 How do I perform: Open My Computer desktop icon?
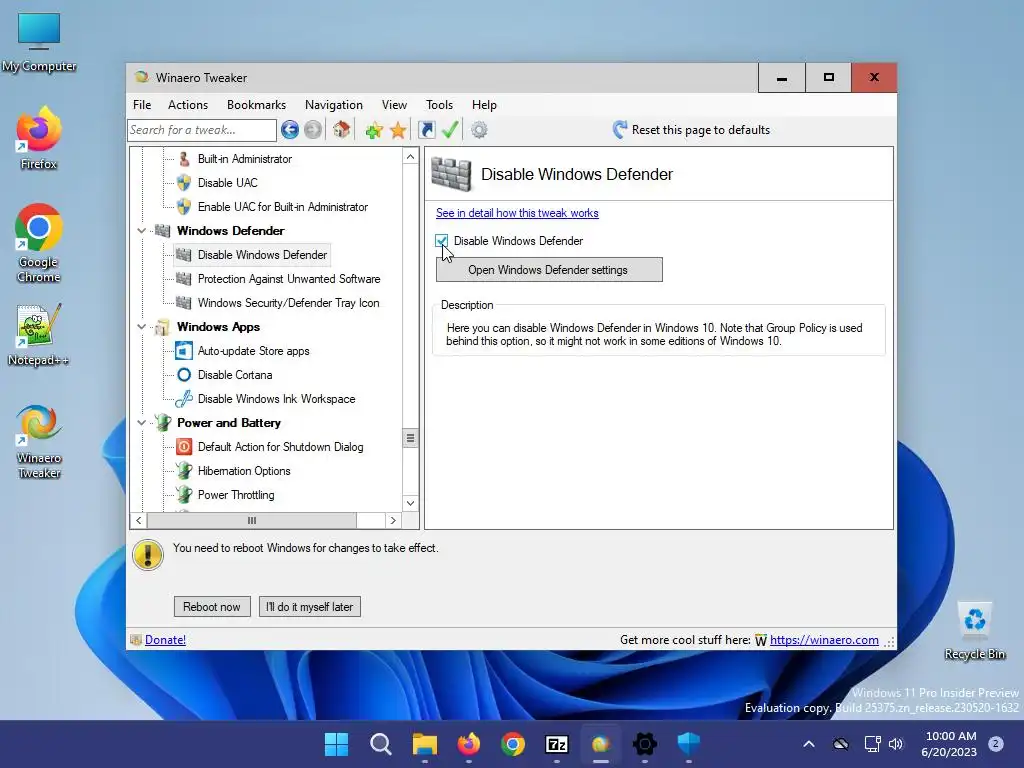click(x=39, y=42)
